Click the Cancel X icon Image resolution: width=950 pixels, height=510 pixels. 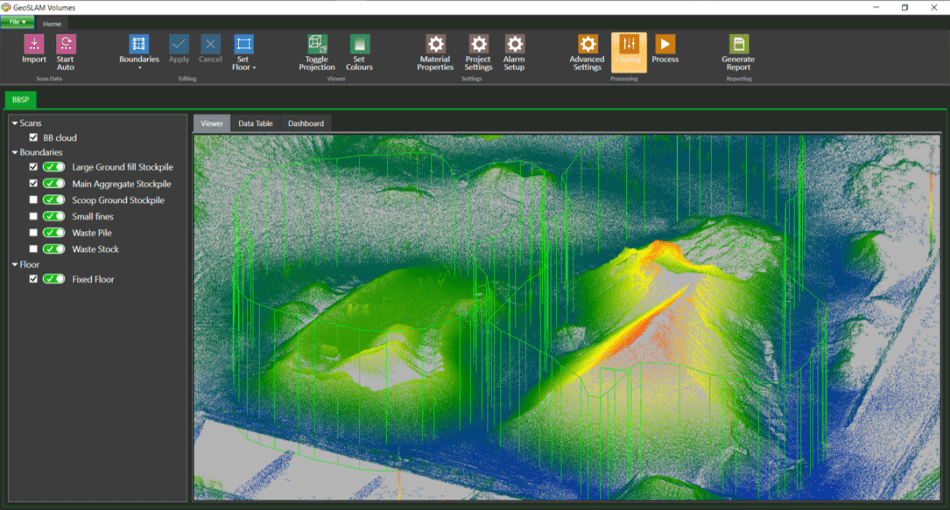(210, 44)
